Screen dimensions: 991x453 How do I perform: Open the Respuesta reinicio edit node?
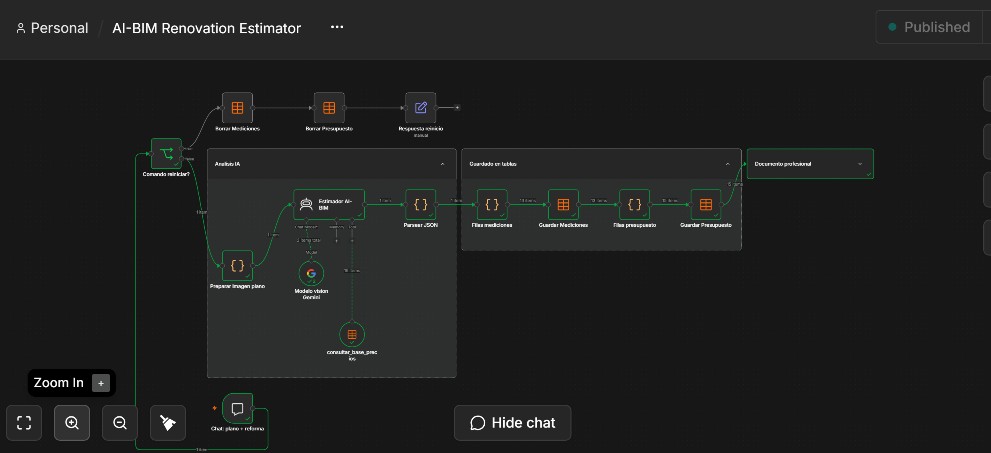(x=421, y=107)
